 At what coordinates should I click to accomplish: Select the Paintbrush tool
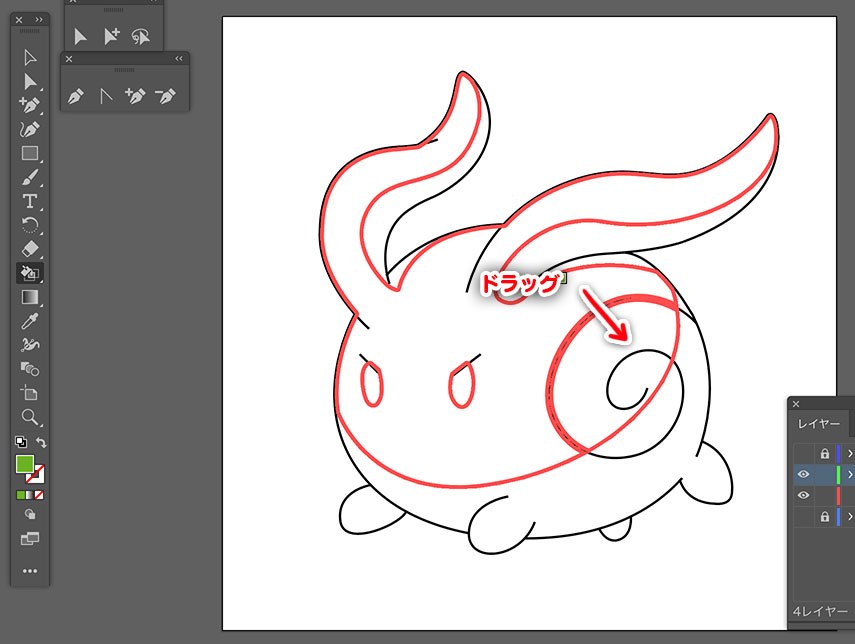click(x=30, y=177)
